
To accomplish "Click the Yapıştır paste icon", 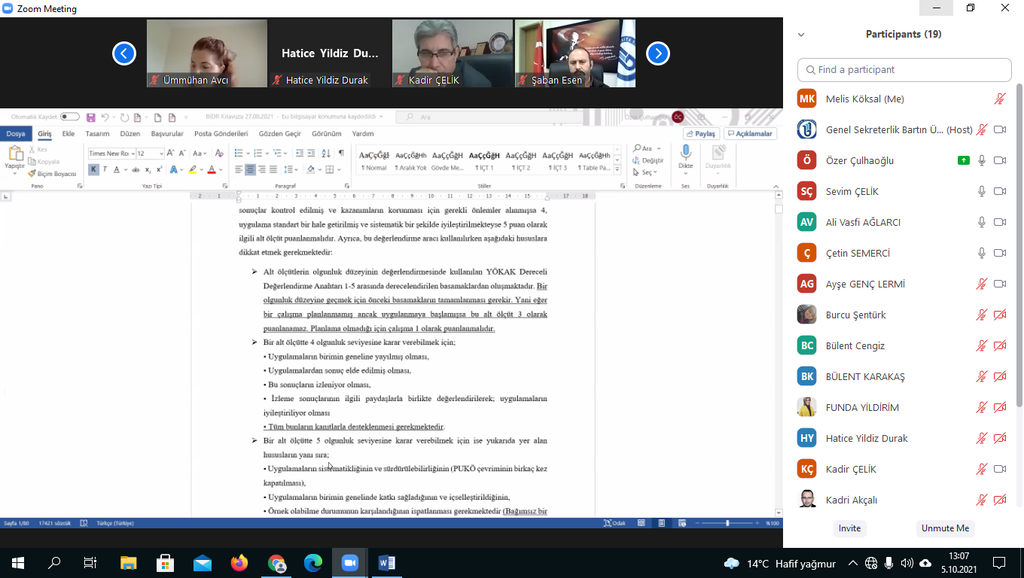I will pyautogui.click(x=15, y=155).
